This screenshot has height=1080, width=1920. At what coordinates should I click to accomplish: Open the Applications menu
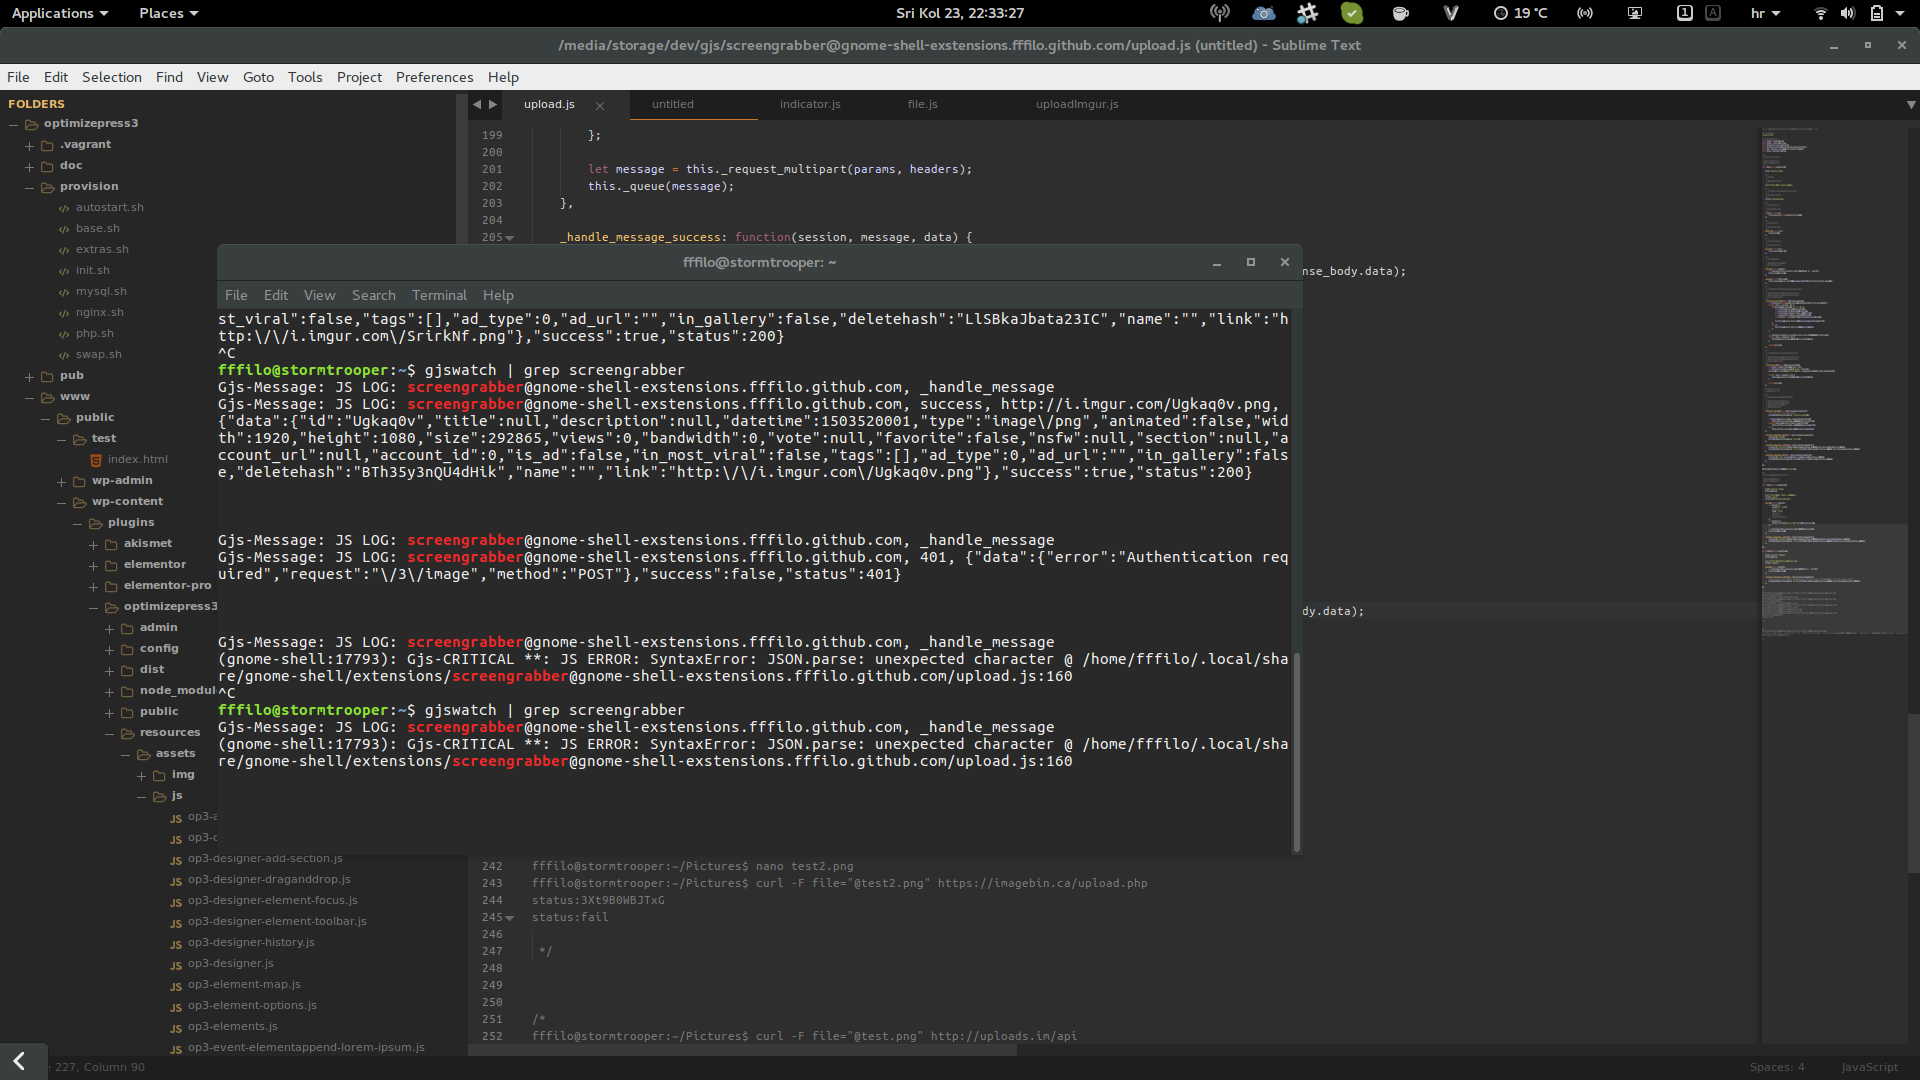[x=60, y=13]
